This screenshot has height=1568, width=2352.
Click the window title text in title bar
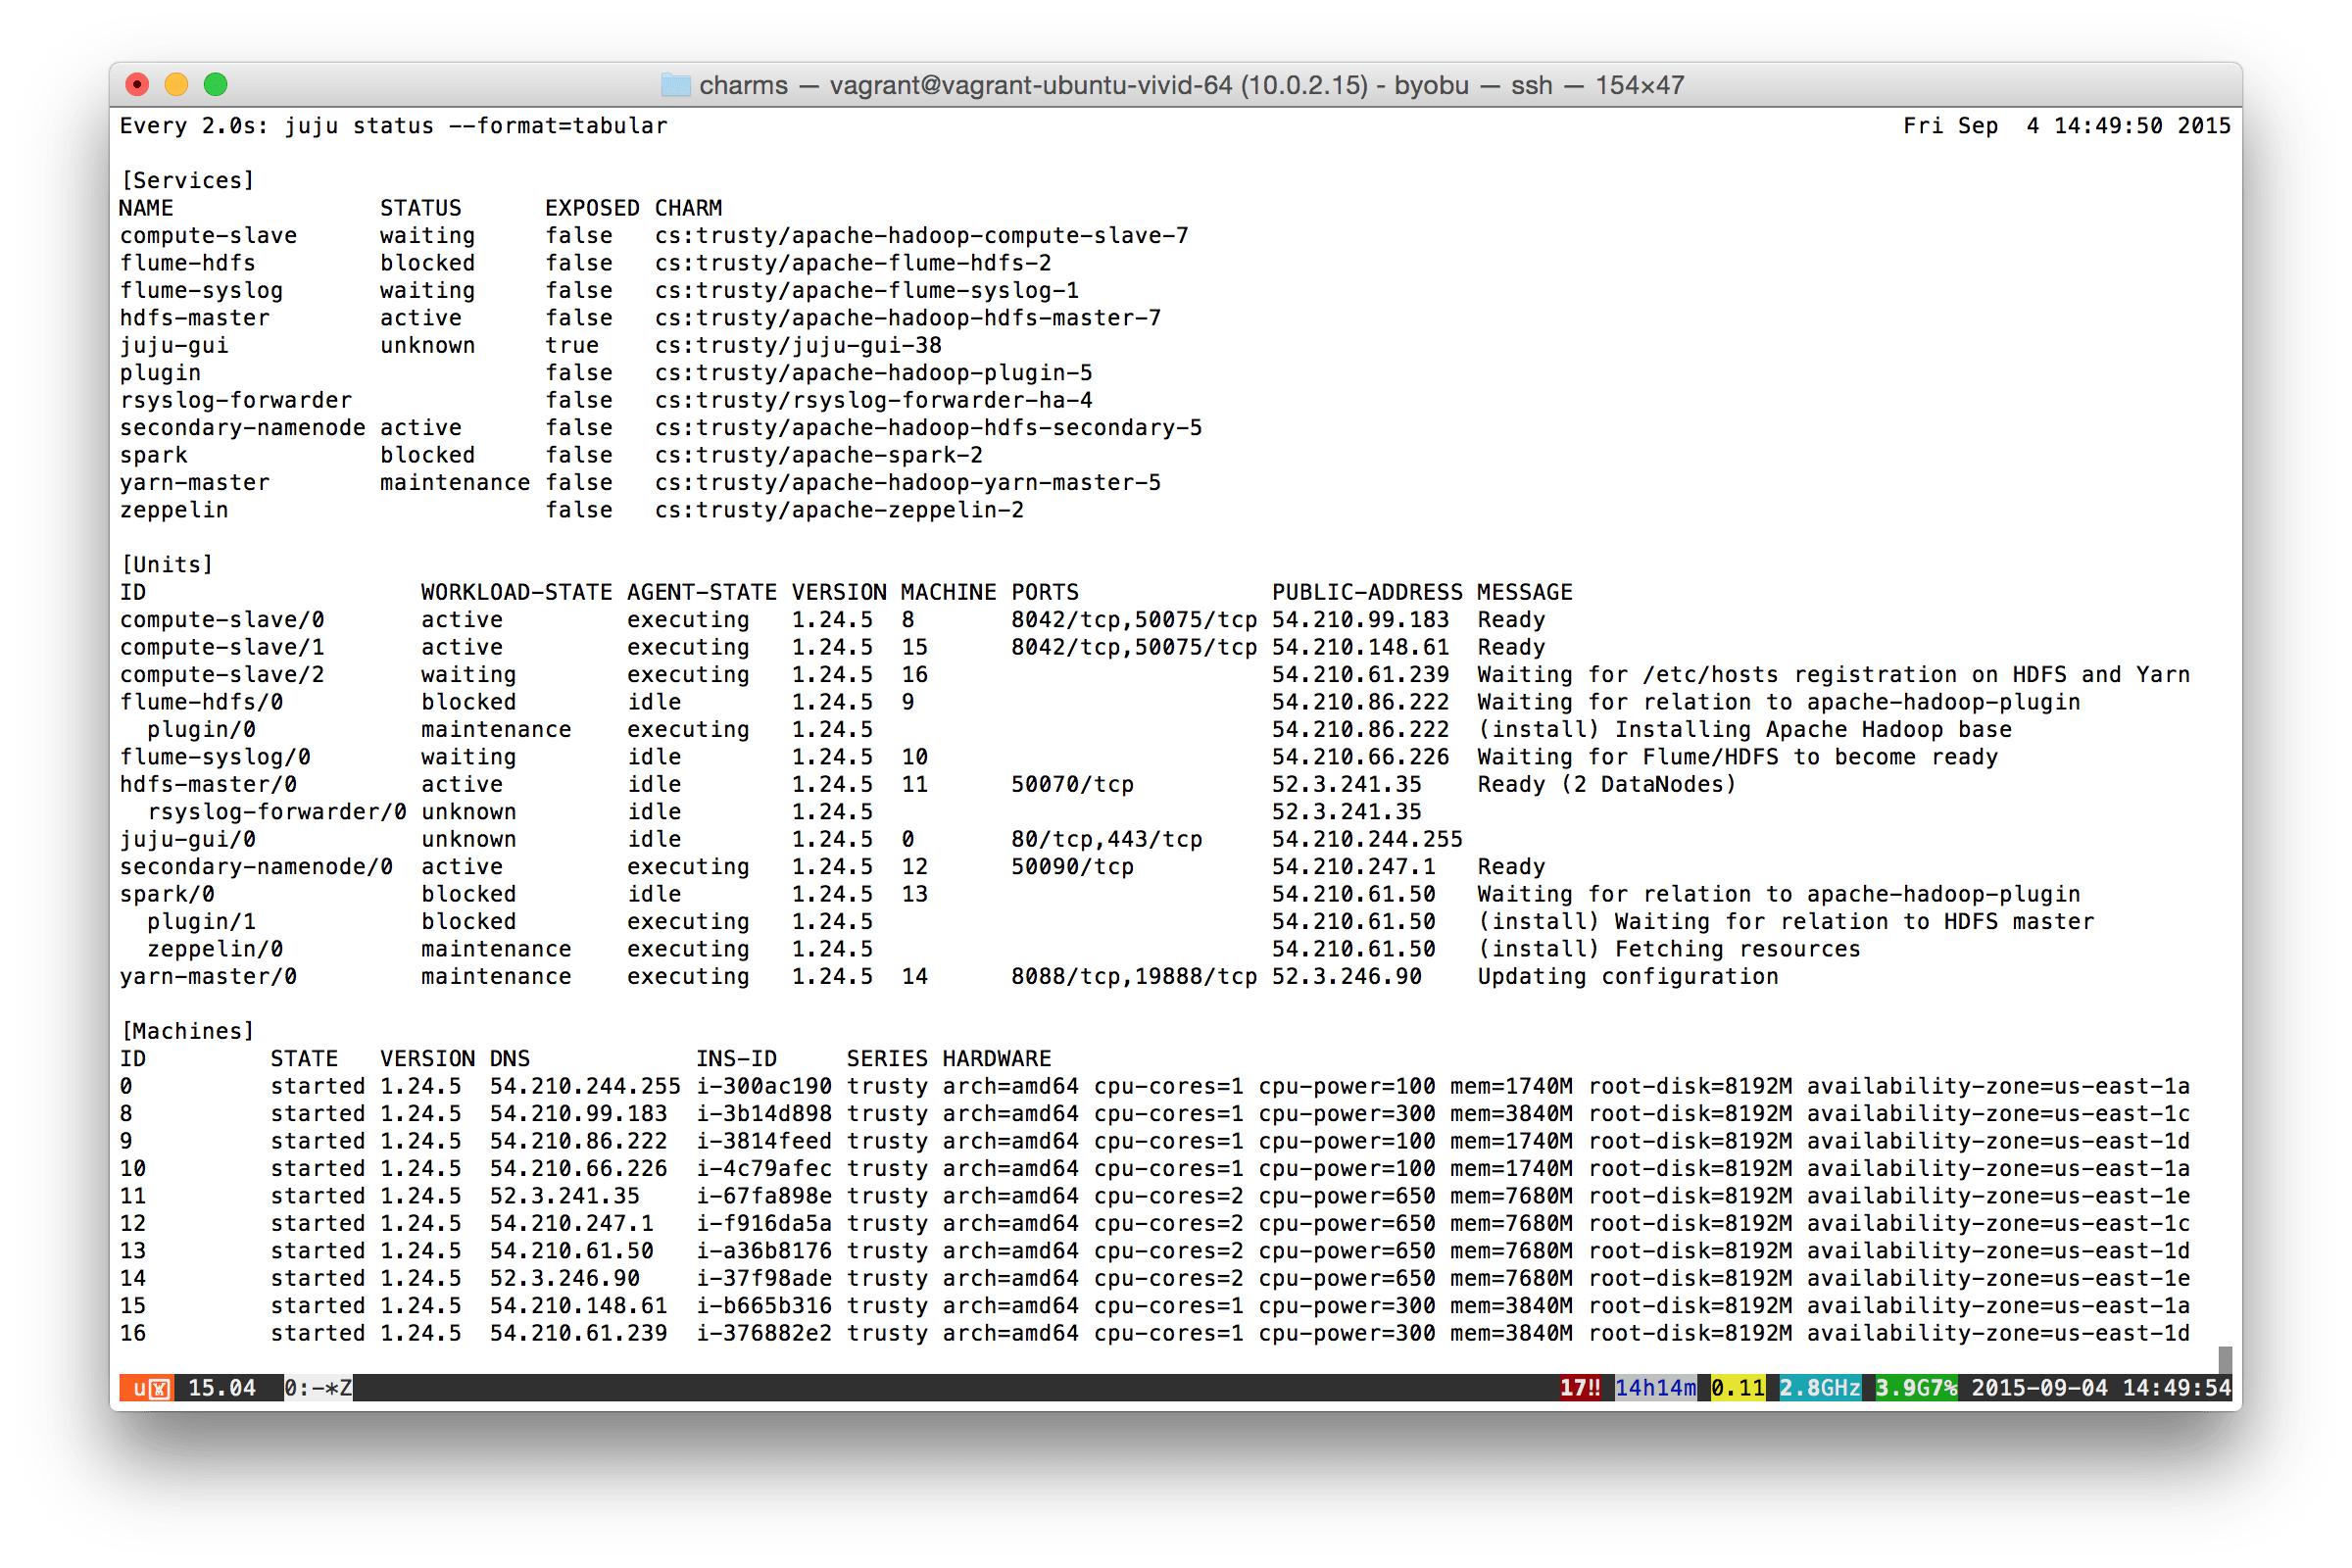click(x=1190, y=85)
